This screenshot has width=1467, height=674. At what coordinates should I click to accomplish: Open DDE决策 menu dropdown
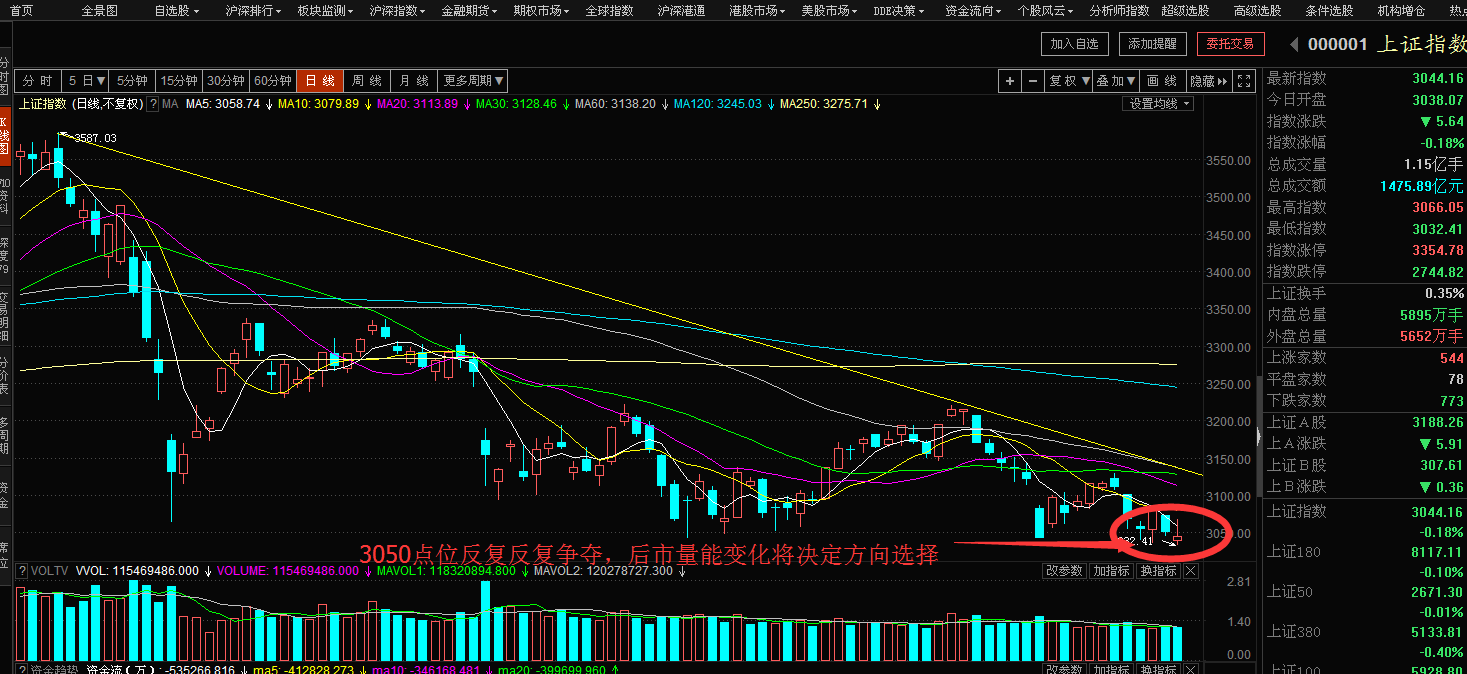point(898,10)
